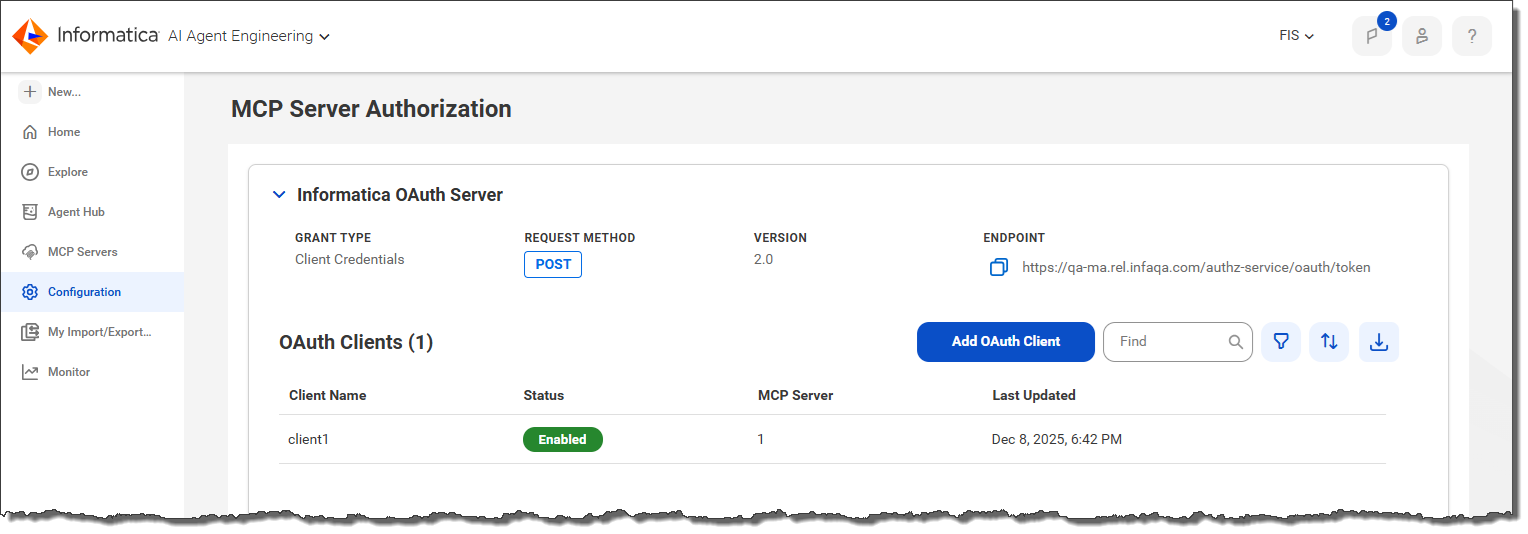Sort by Status column header
The width and height of the screenshot is (1528, 534).
tap(544, 395)
